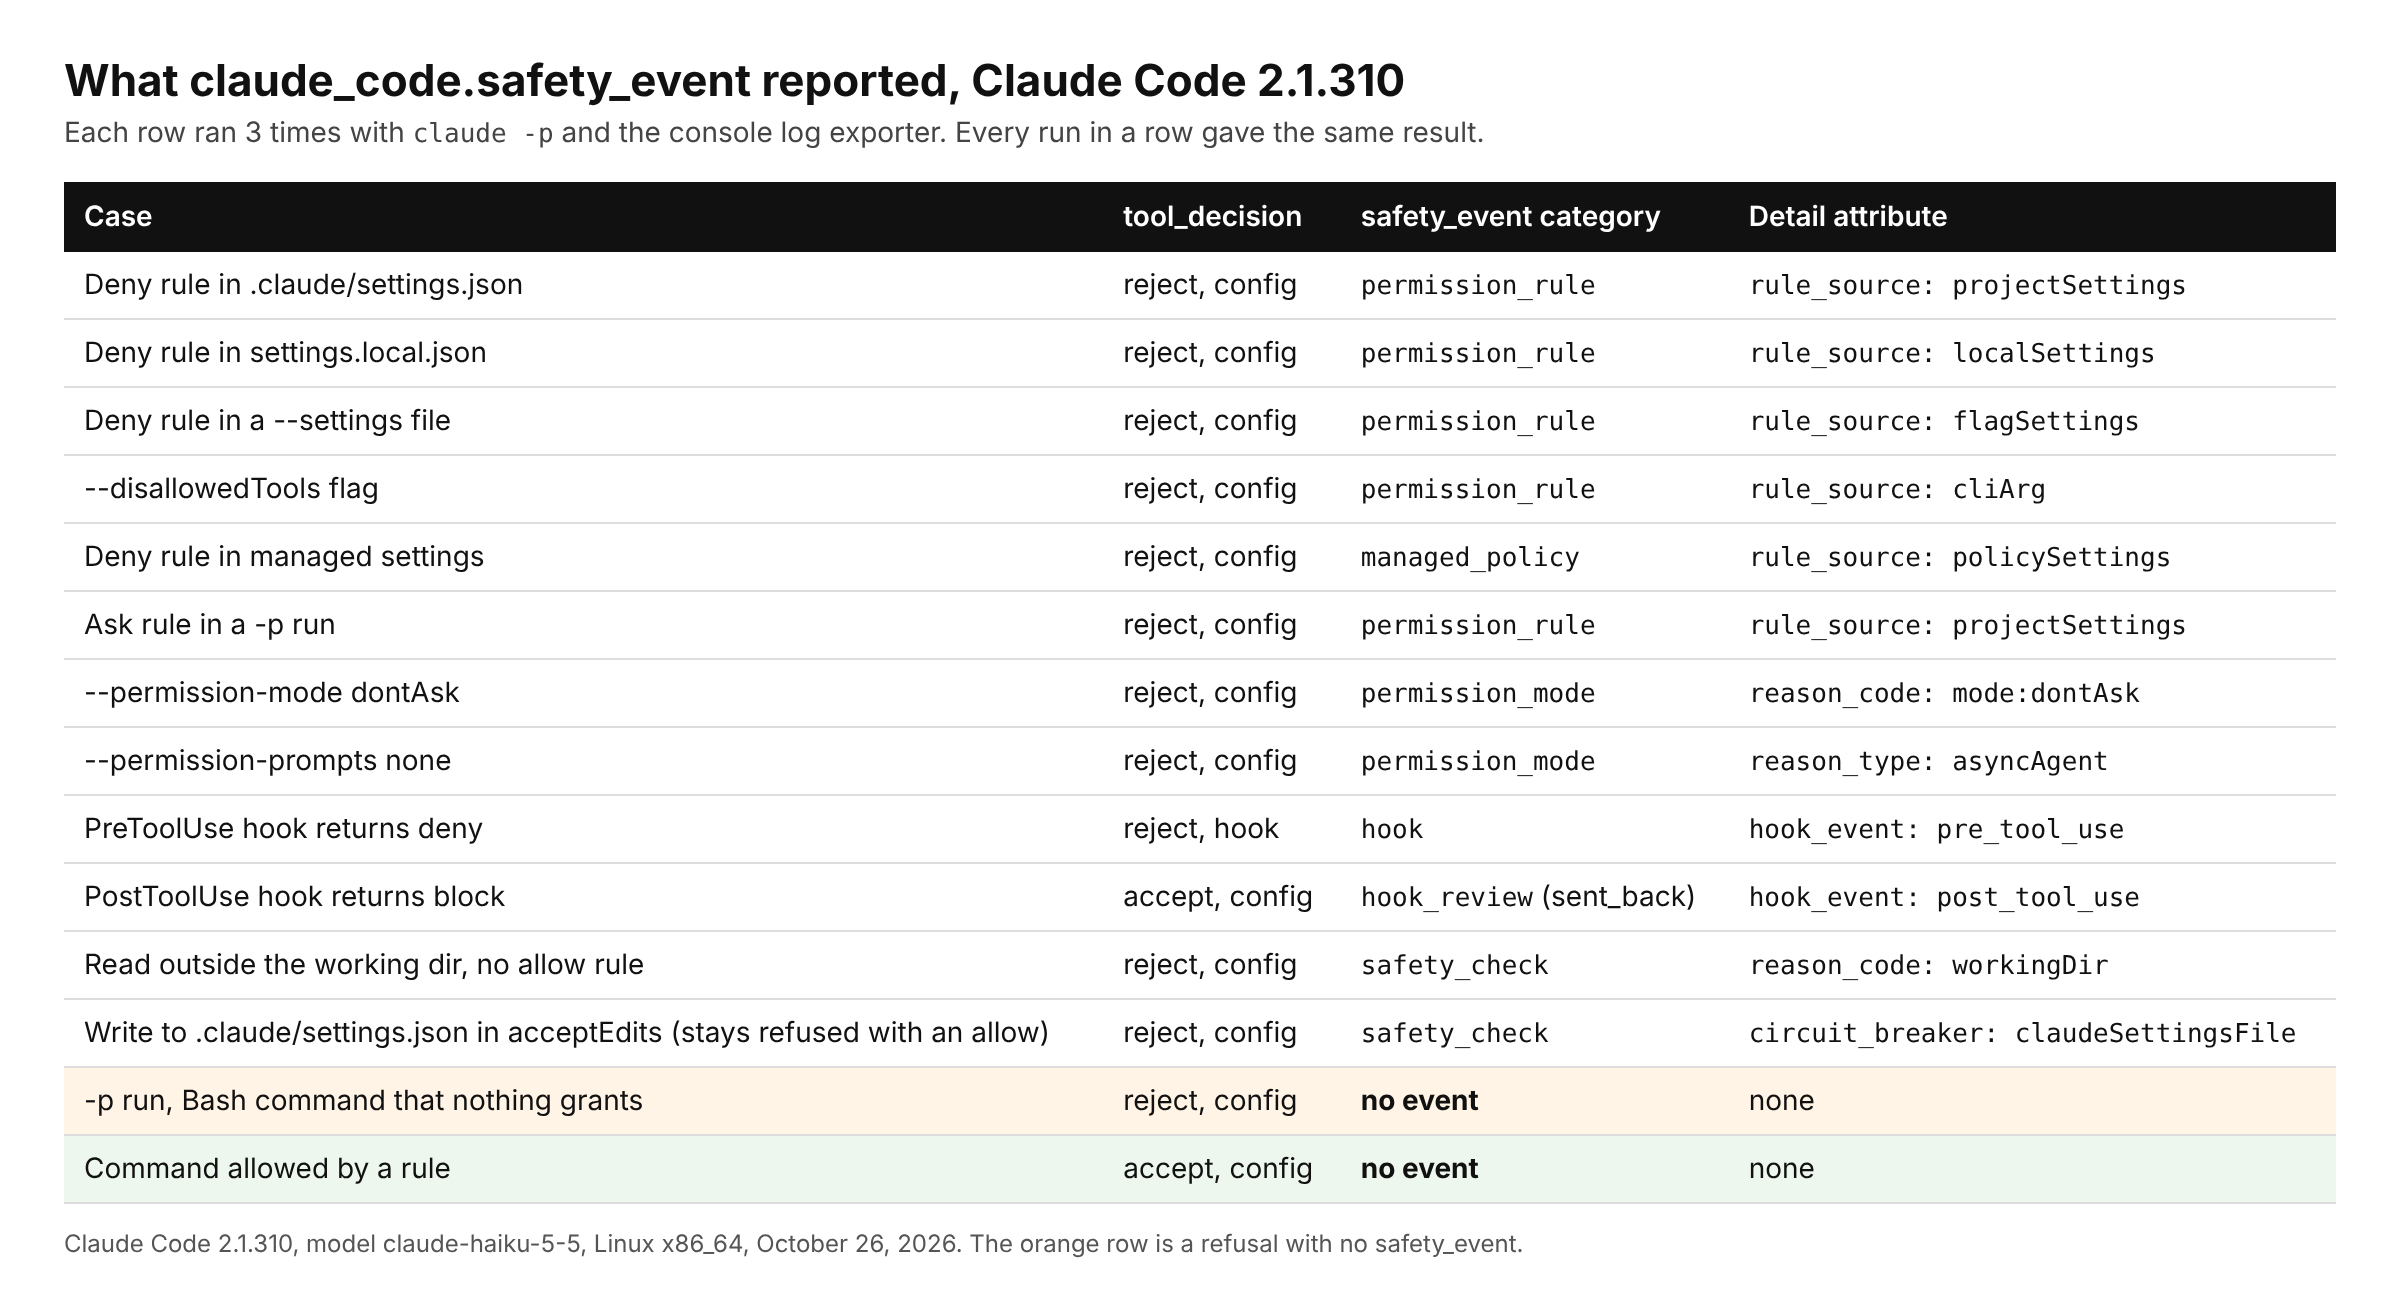Click the footnote 'Claude Code 2.1.310, model claude-haiku-5-5'

(x=793, y=1244)
